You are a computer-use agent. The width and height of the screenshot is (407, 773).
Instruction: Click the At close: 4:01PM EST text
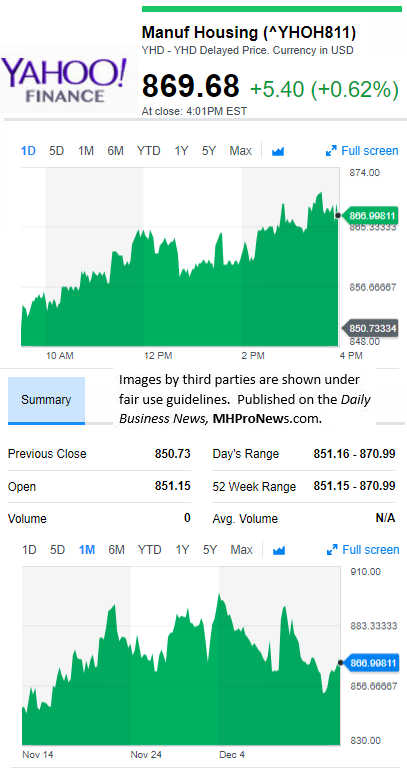pyautogui.click(x=194, y=111)
